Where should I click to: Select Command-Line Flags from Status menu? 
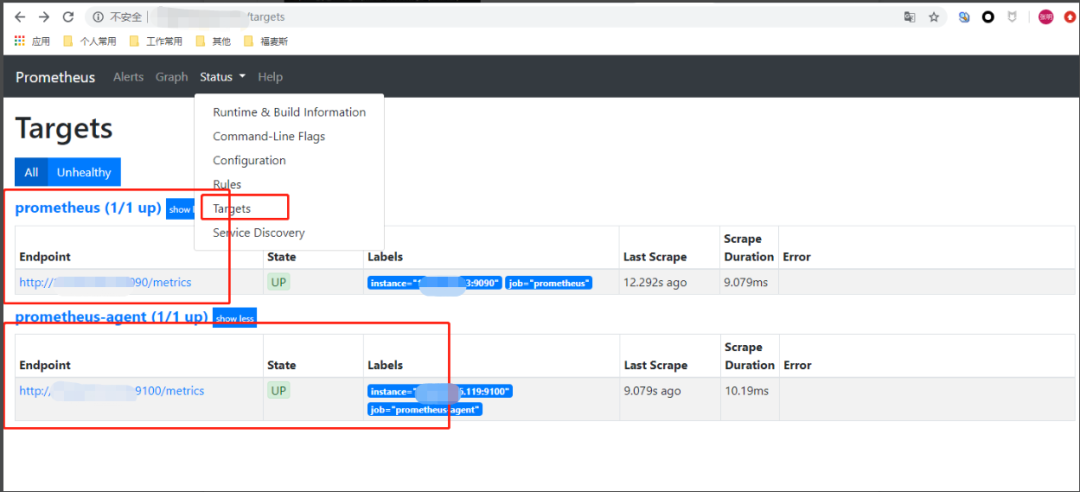click(x=289, y=136)
